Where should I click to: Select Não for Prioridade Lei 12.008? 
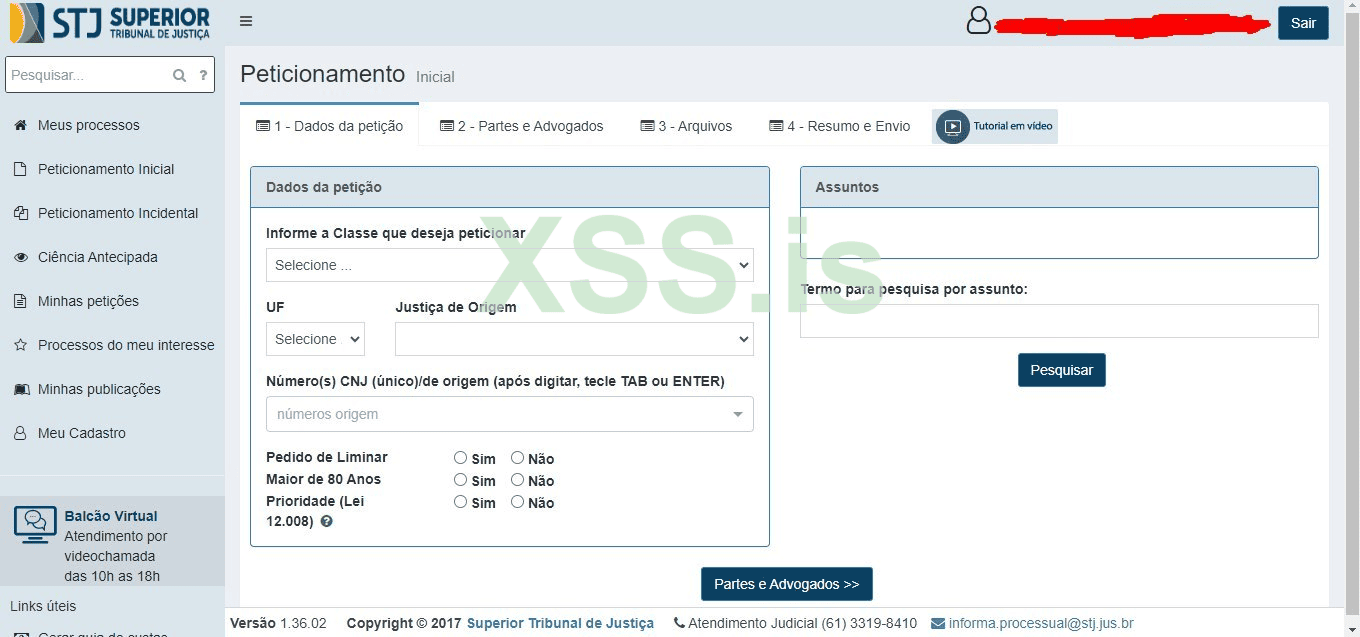click(517, 501)
